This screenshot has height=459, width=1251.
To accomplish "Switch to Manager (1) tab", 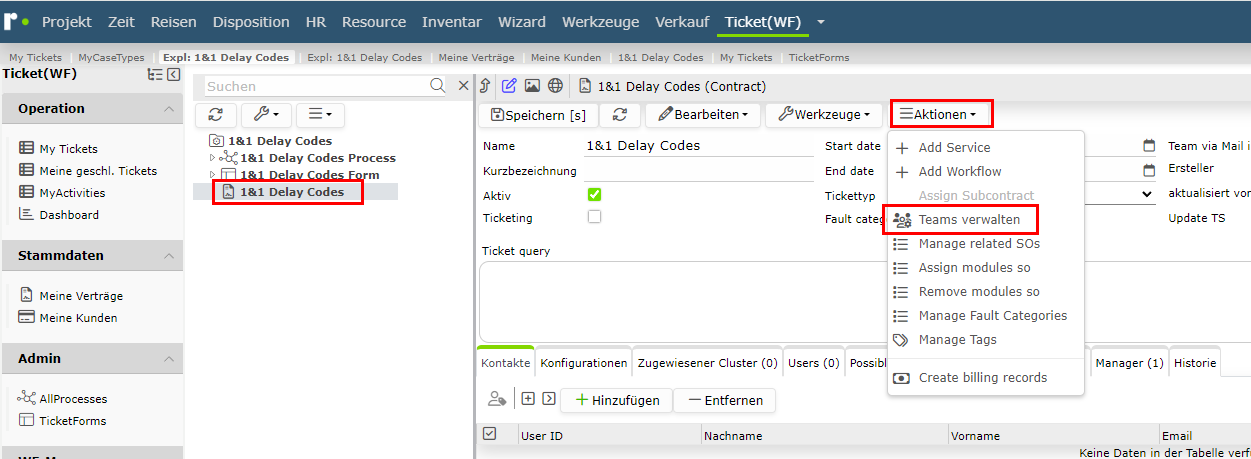I will click(1129, 363).
